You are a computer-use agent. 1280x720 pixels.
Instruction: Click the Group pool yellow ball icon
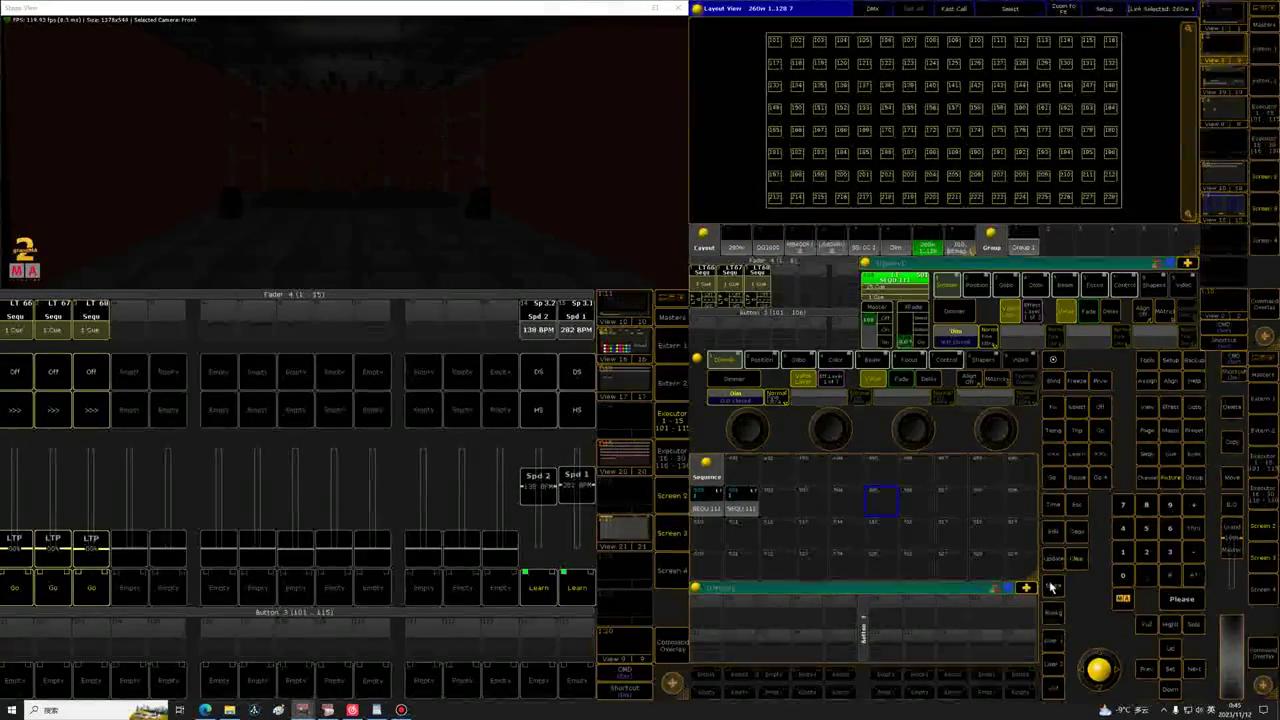tap(991, 233)
